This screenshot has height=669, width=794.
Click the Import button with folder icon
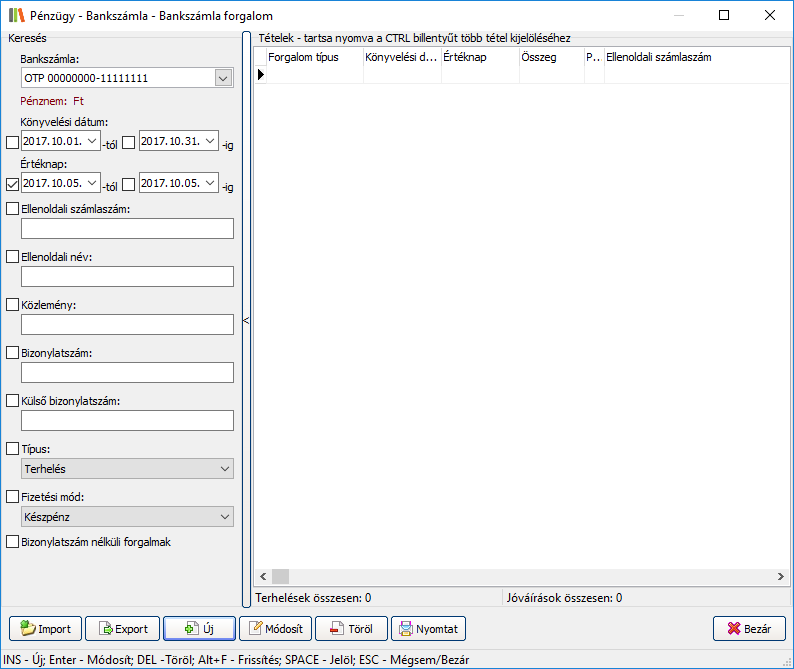pos(45,629)
